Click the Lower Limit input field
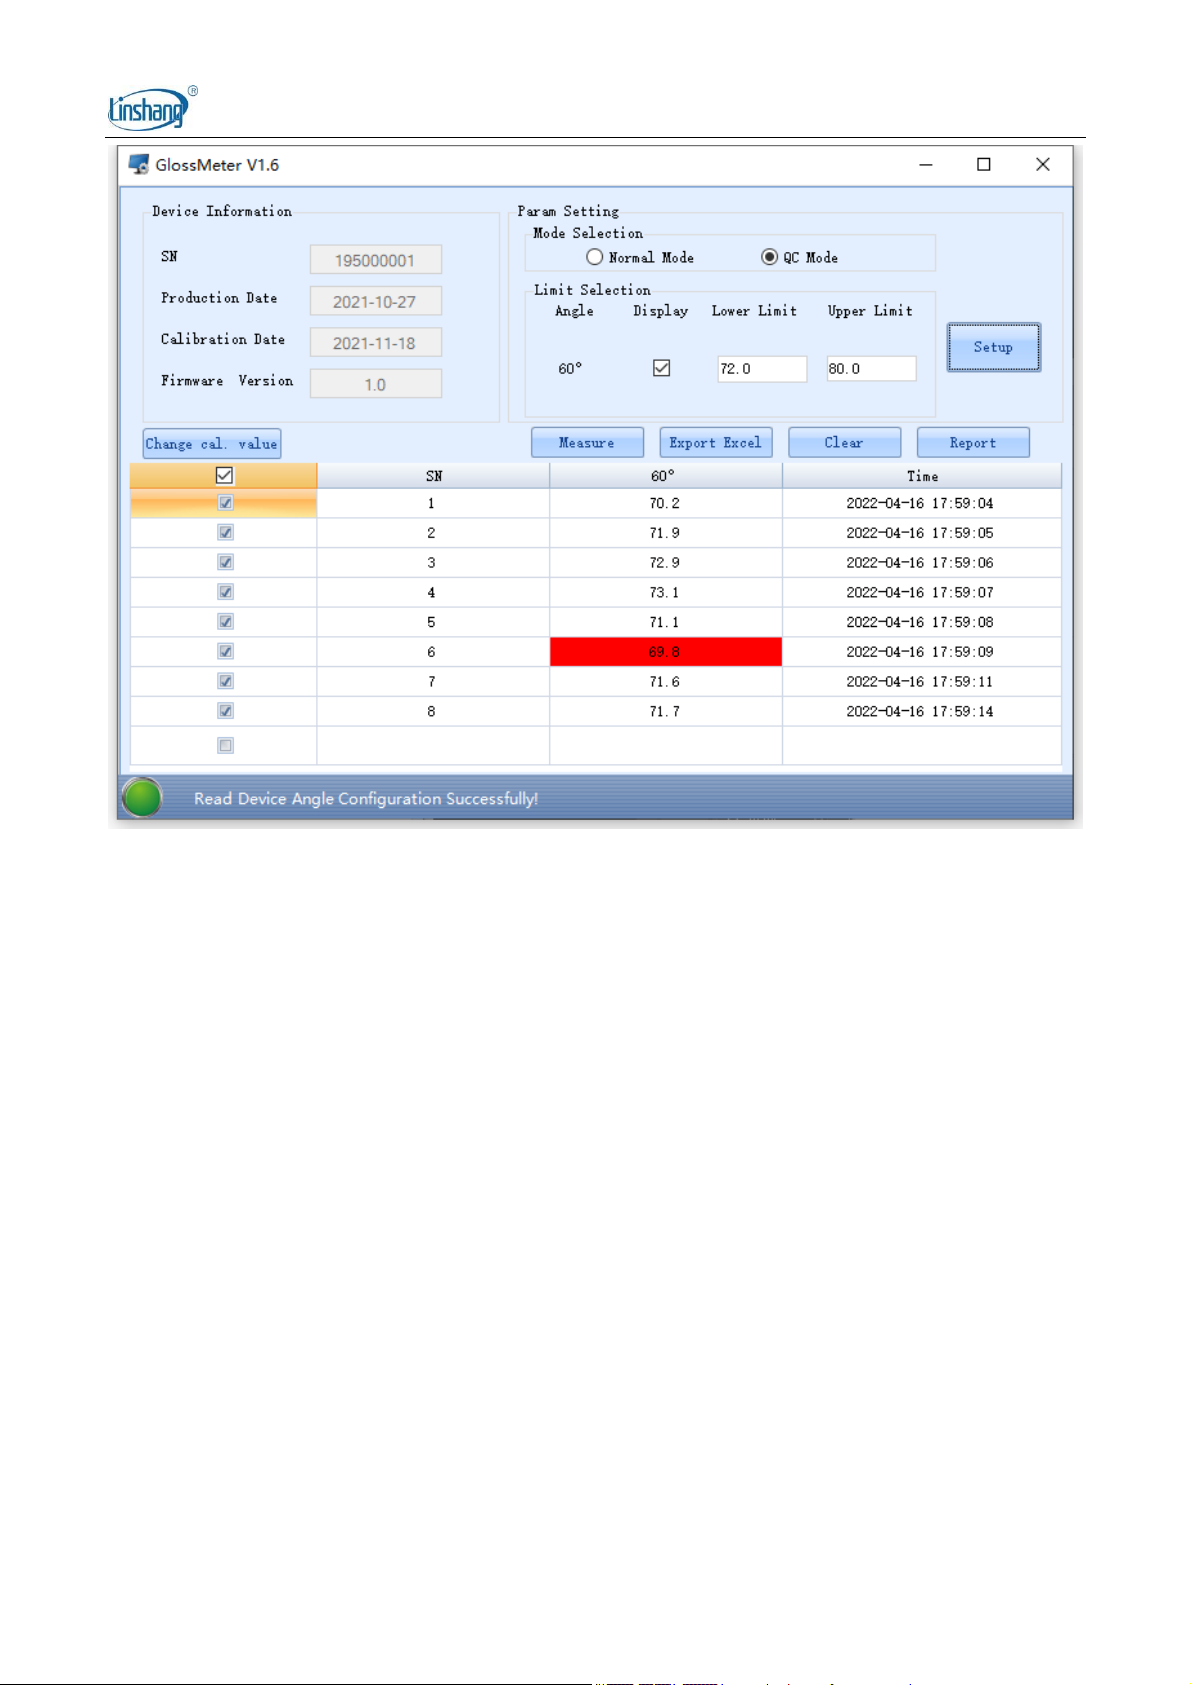Viewport: 1191px width, 1685px height. [x=761, y=369]
